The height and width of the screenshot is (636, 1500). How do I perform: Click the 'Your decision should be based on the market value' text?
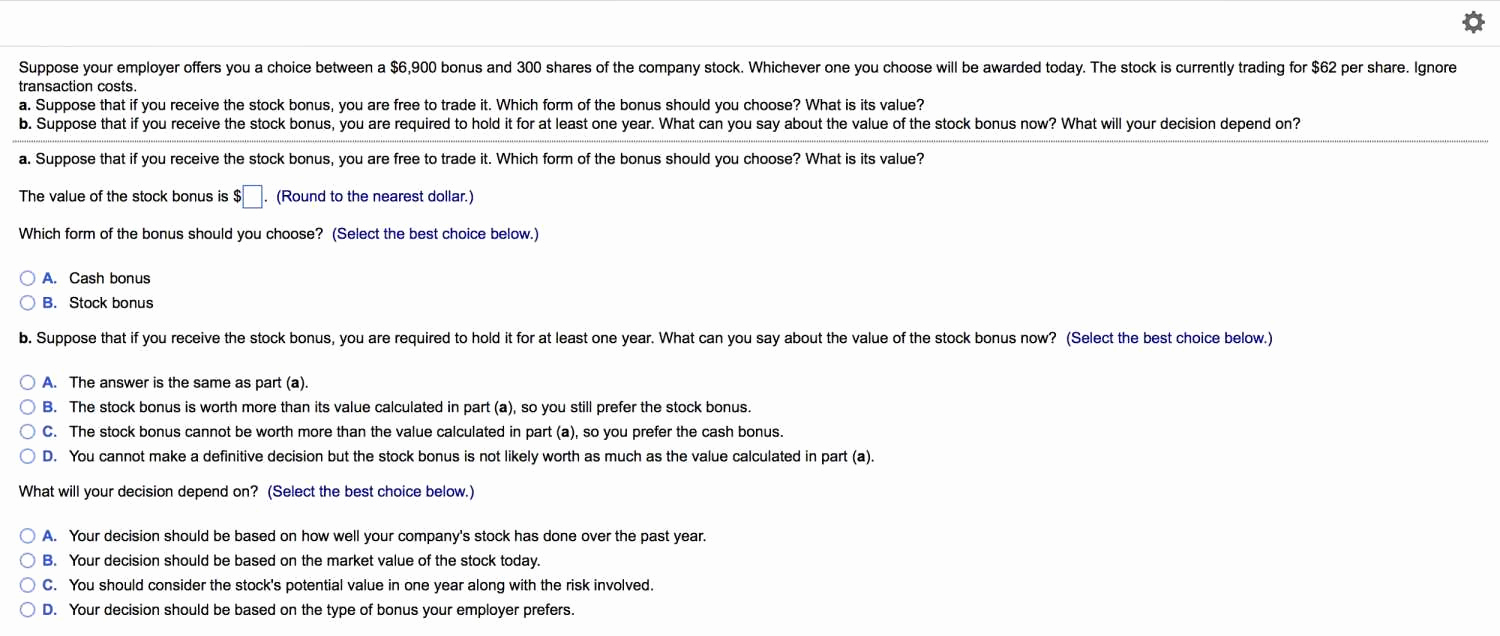point(304,561)
